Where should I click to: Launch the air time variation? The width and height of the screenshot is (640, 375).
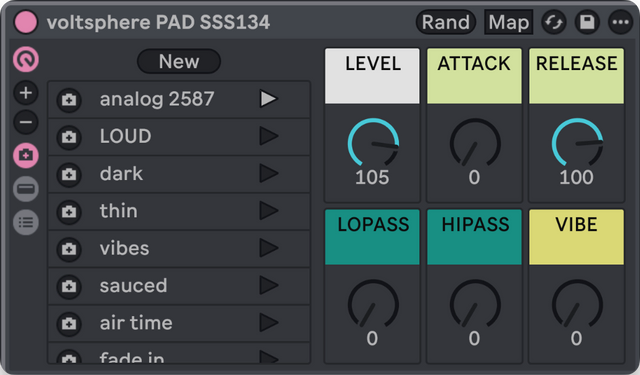pyautogui.click(x=269, y=323)
